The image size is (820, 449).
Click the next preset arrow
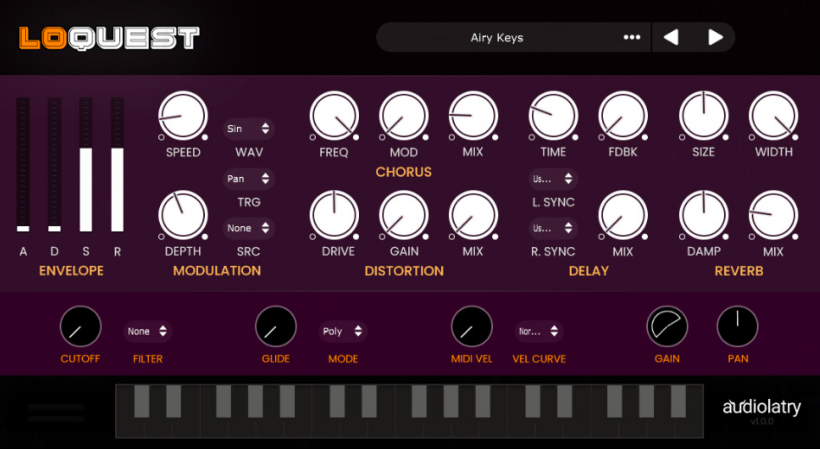715,38
